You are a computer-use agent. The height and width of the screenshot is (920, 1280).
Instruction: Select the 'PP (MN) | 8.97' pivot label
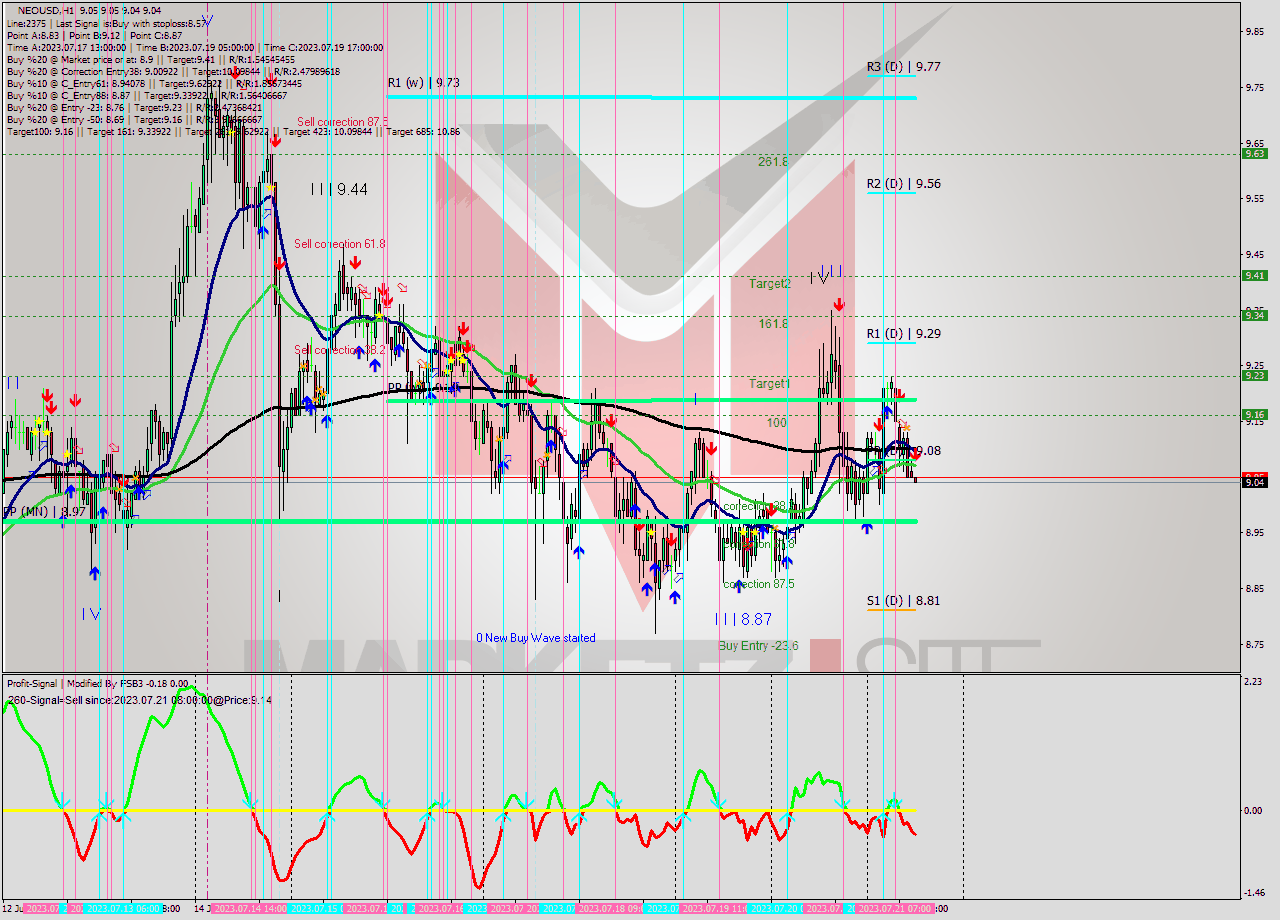tap(43, 512)
